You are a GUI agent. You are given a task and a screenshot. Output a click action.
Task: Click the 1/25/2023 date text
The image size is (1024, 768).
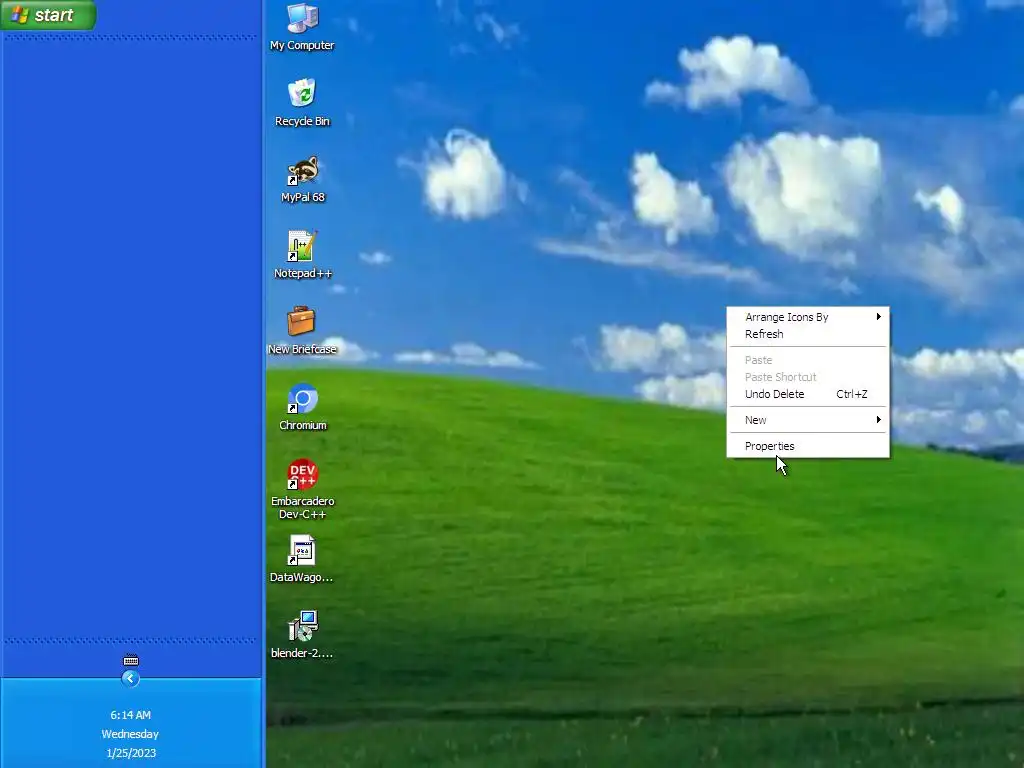[x=131, y=753]
